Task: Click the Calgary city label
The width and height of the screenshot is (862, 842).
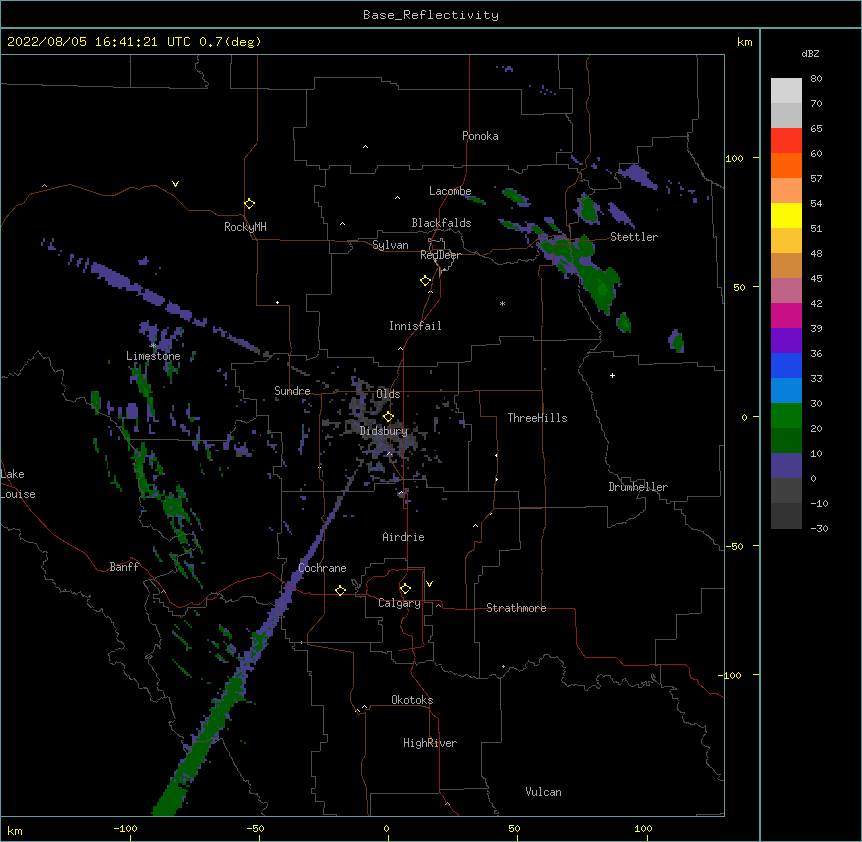Action: pos(399,603)
